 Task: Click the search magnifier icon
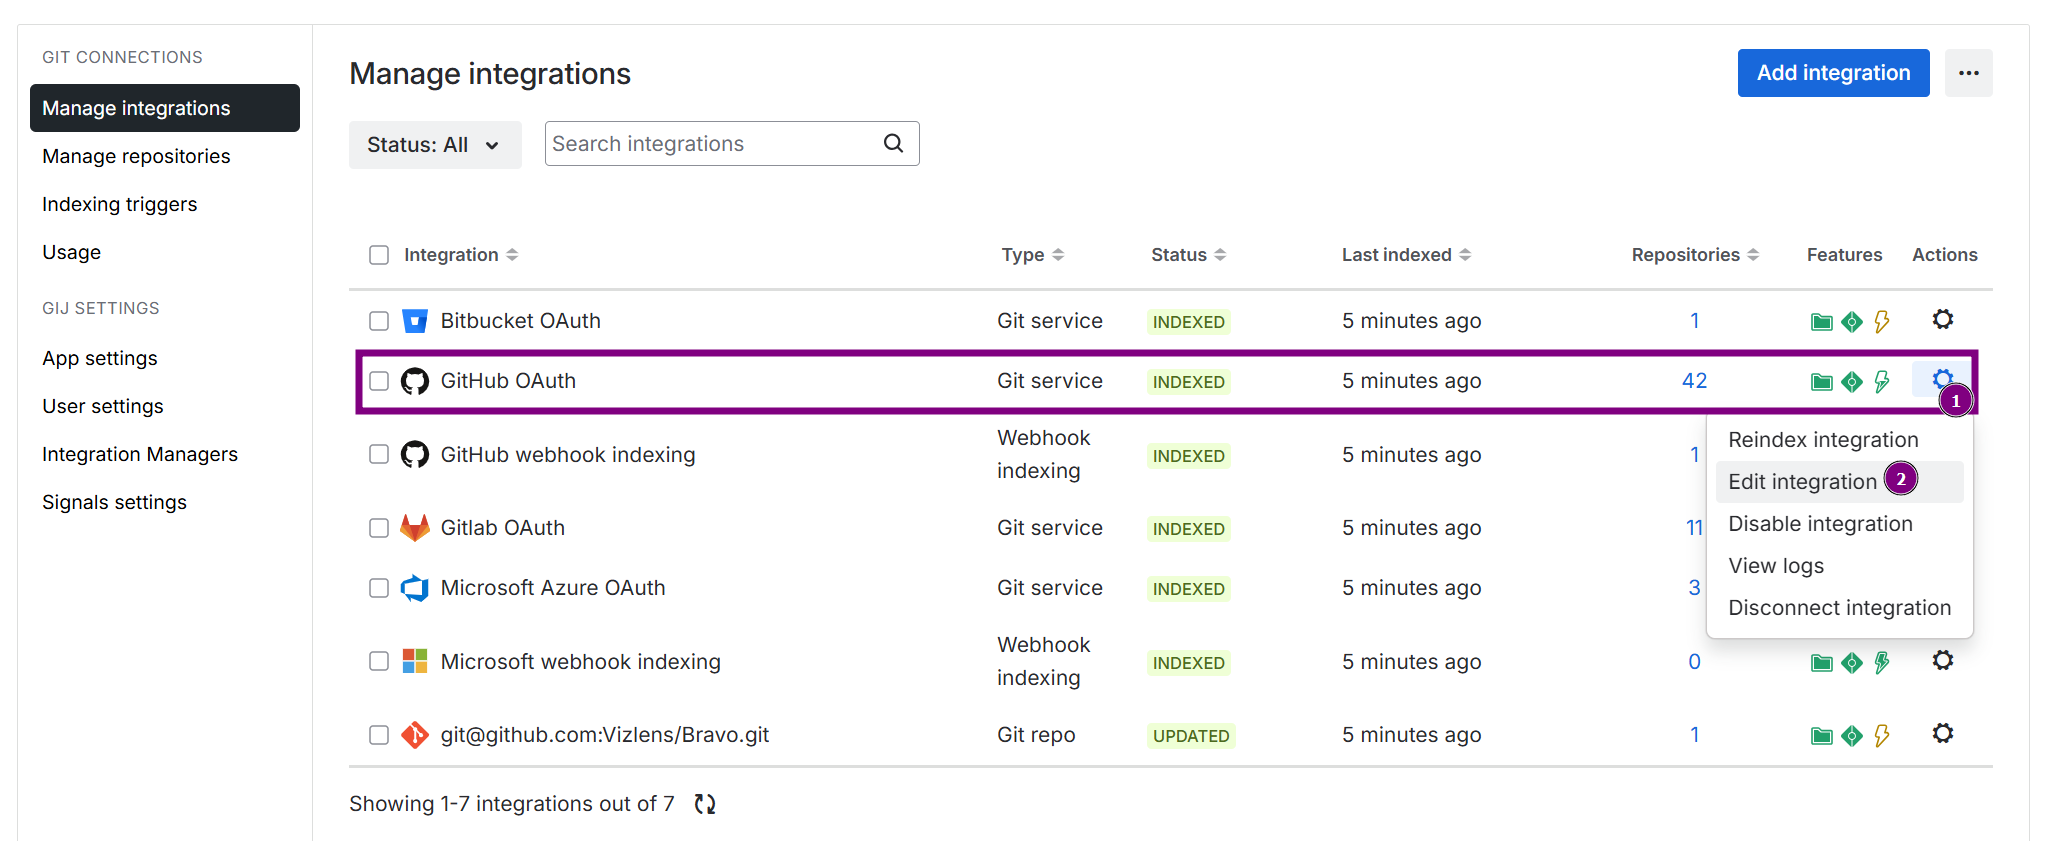pyautogui.click(x=893, y=144)
